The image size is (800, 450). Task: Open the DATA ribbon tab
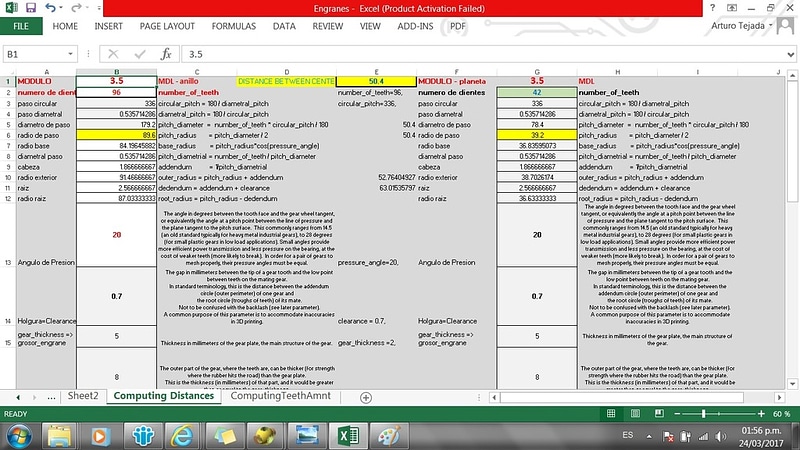pos(284,26)
